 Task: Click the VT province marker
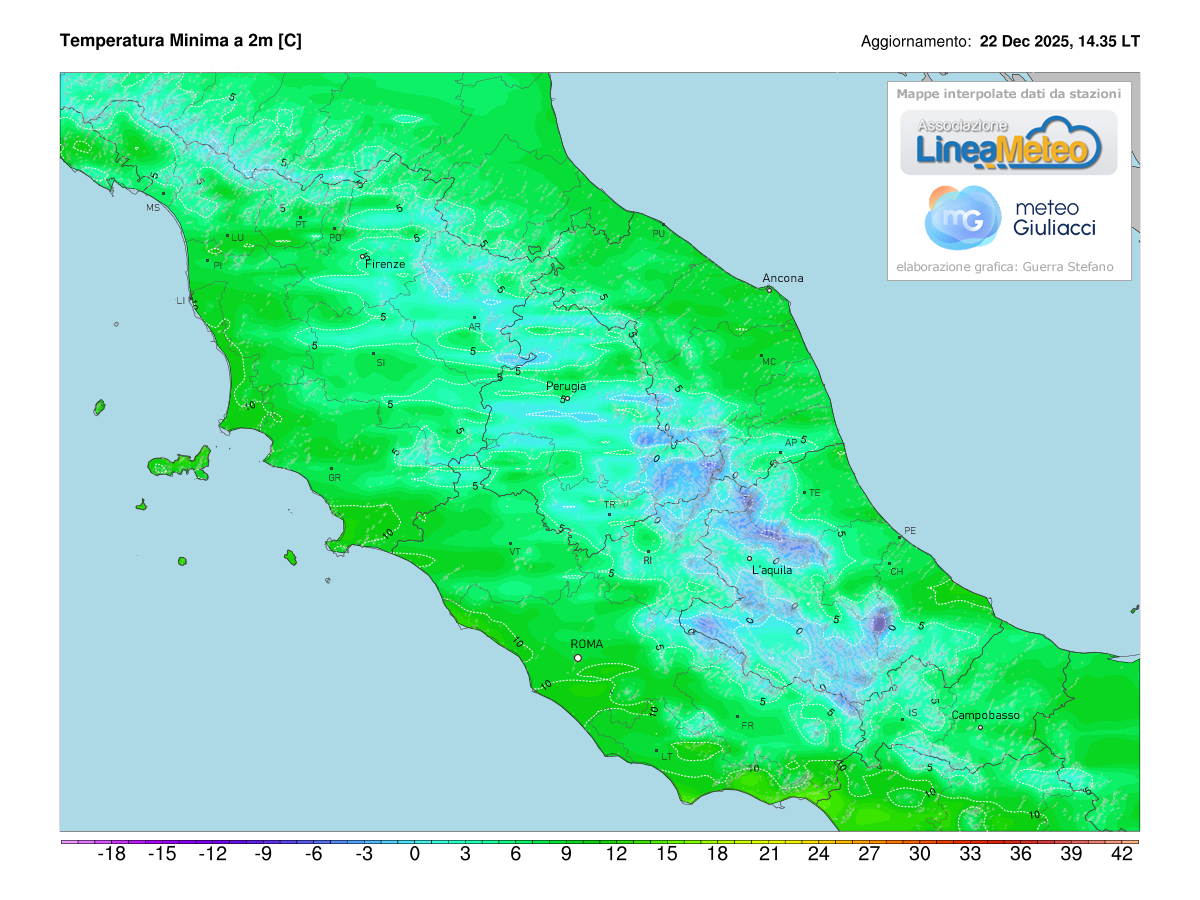516,549
